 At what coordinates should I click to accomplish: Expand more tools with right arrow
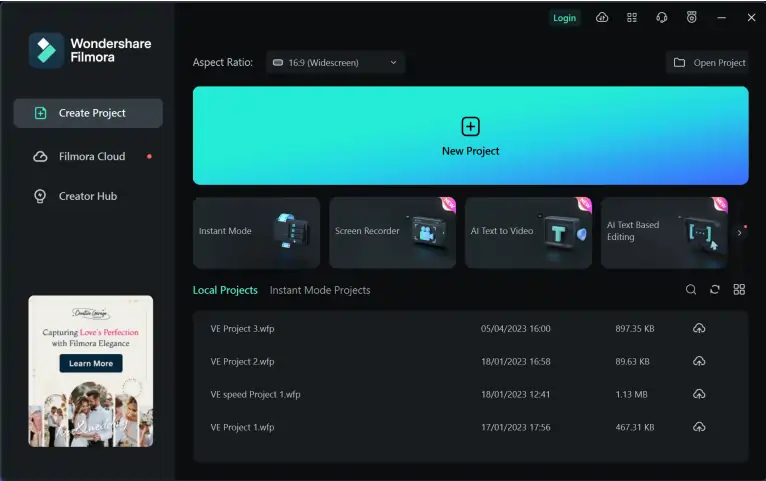point(739,232)
